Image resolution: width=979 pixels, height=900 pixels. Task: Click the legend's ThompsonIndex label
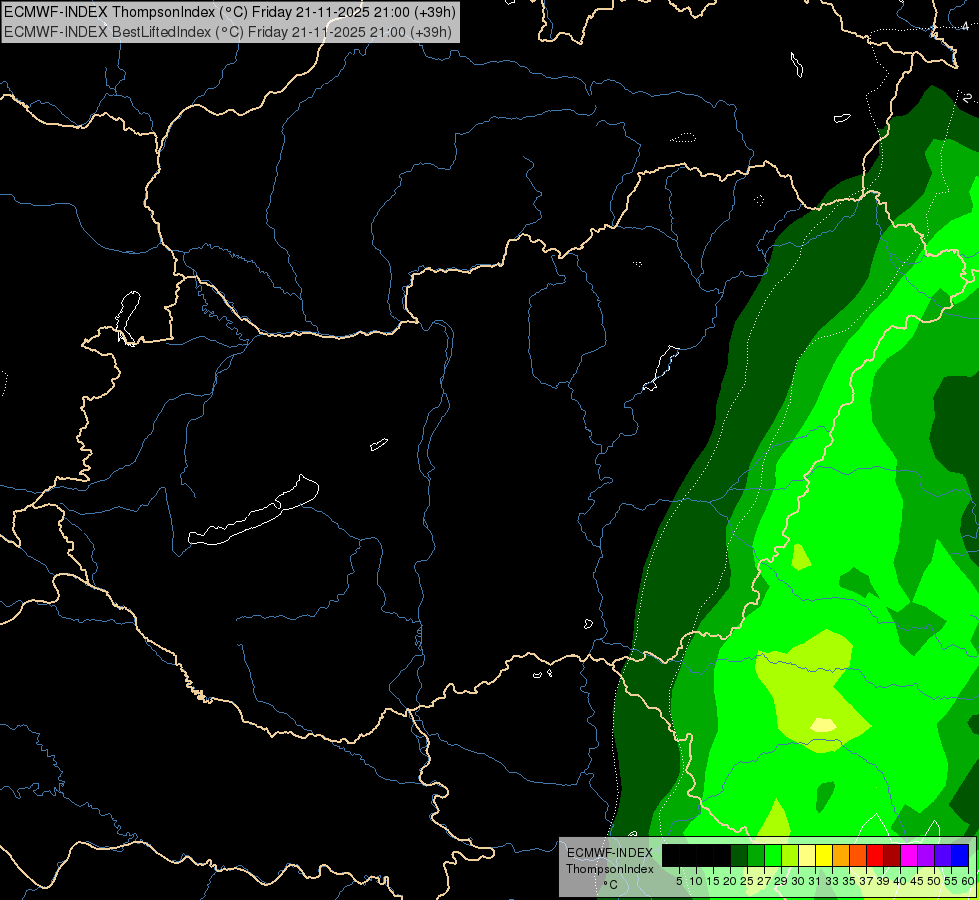tap(610, 869)
